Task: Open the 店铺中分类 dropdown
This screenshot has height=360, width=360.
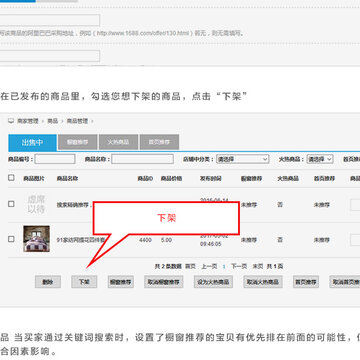Action: point(243,159)
